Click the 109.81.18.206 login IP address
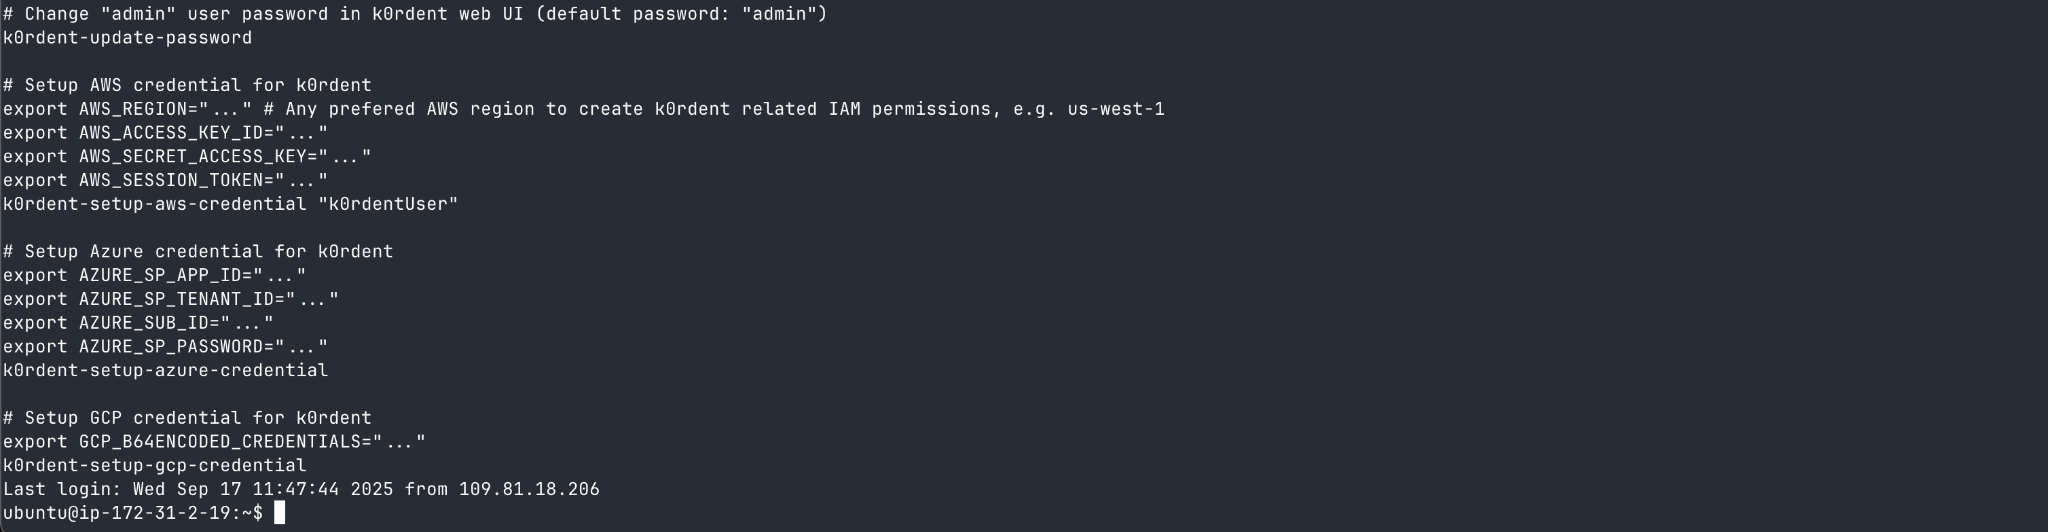2048x532 pixels. point(529,489)
